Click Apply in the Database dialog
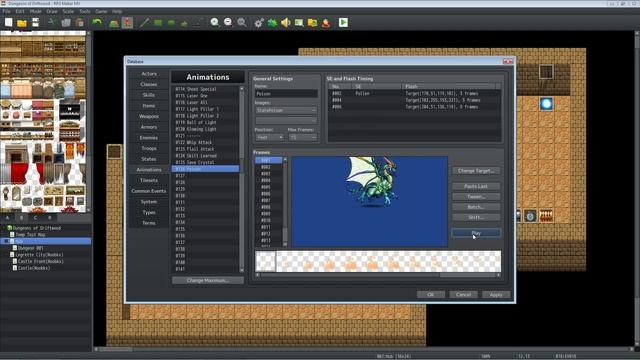This screenshot has height=360, width=640. (x=496, y=295)
